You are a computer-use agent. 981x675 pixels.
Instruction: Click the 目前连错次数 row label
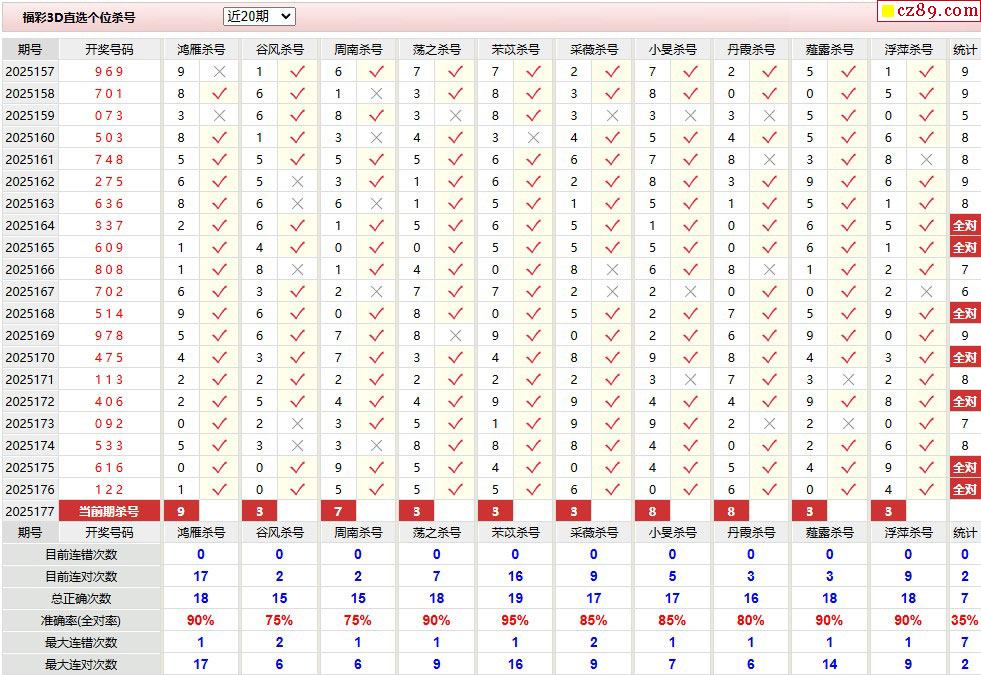point(81,555)
